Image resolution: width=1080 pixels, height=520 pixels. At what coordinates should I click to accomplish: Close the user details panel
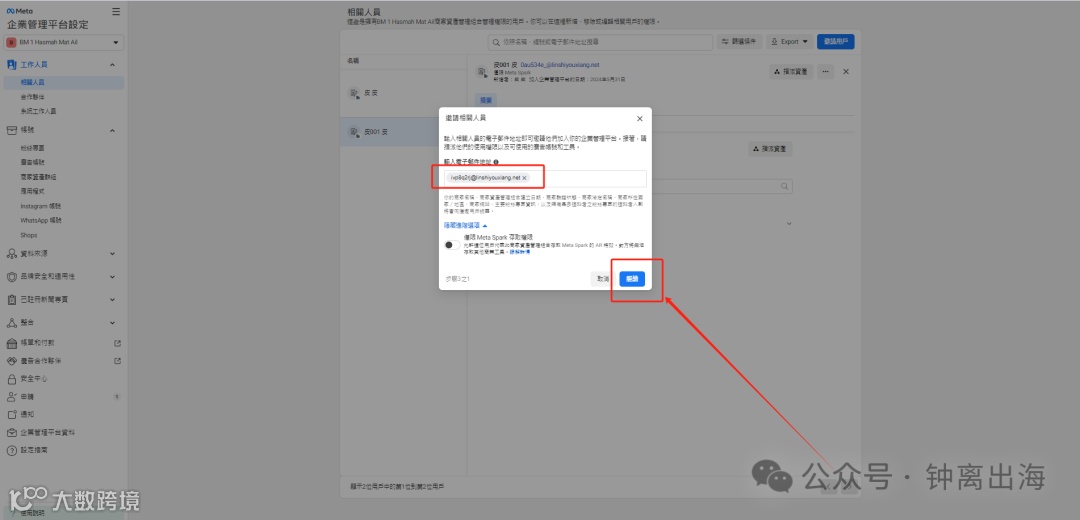click(846, 72)
